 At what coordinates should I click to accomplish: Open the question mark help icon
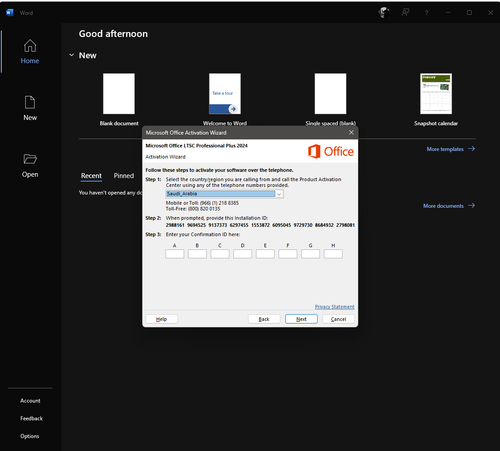[x=426, y=13]
